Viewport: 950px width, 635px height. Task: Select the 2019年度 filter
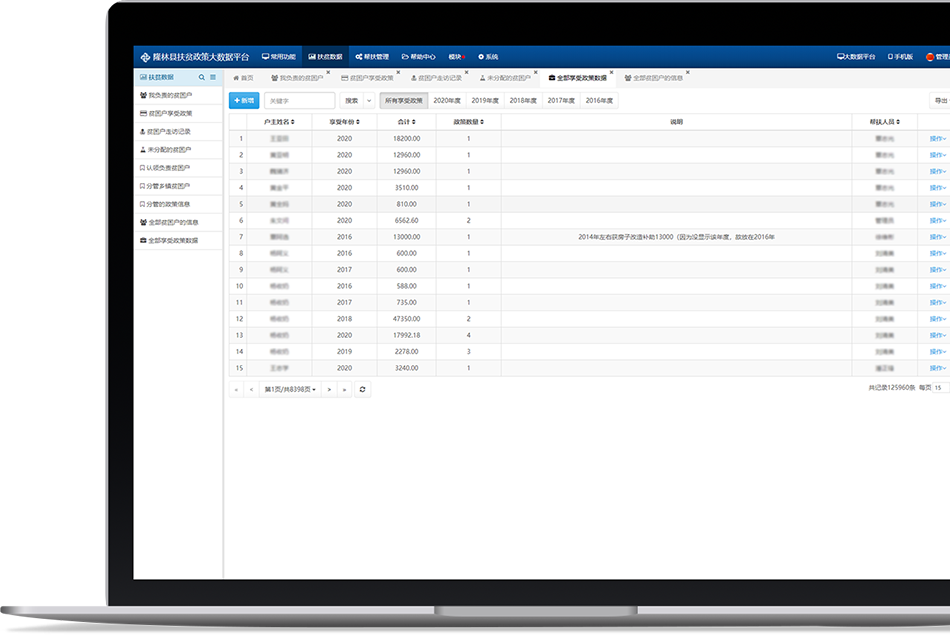coord(485,101)
